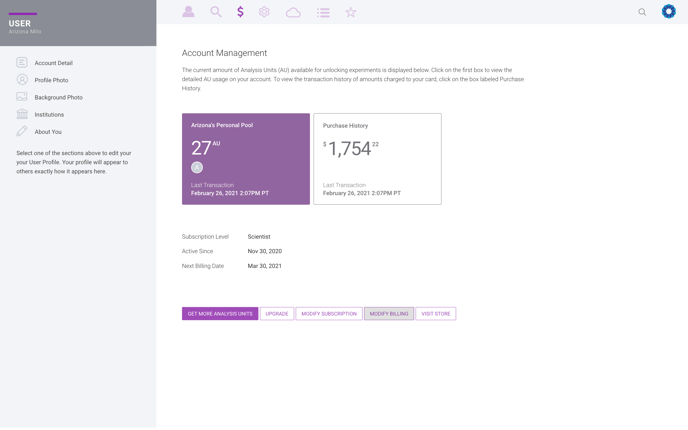688x430 pixels.
Task: Open Institutions section
Action: [x=49, y=114]
